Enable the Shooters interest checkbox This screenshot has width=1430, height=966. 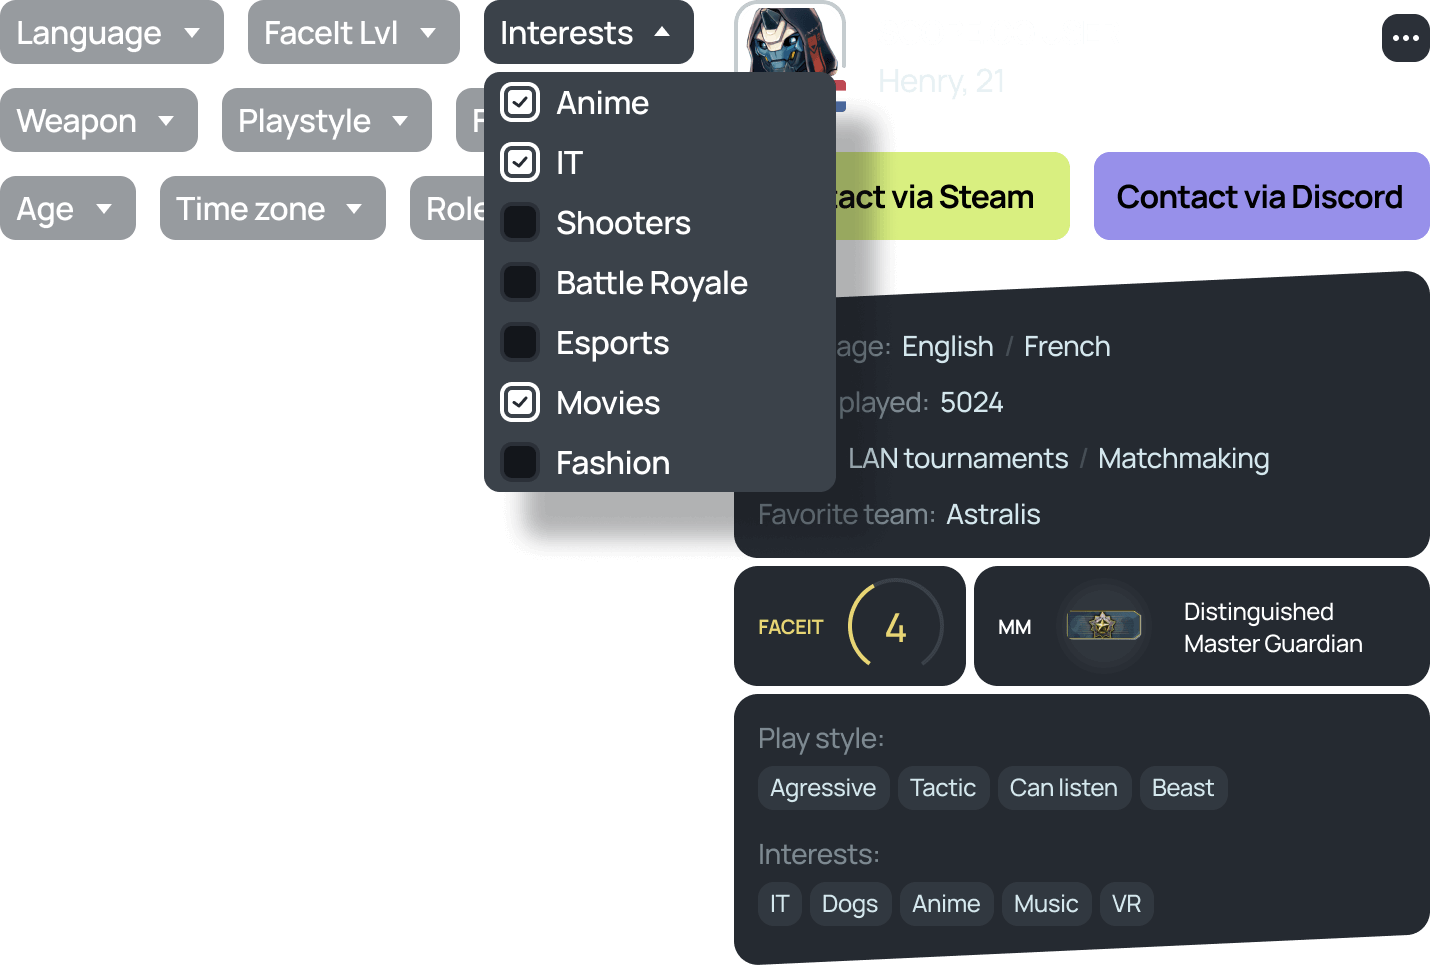[520, 222]
